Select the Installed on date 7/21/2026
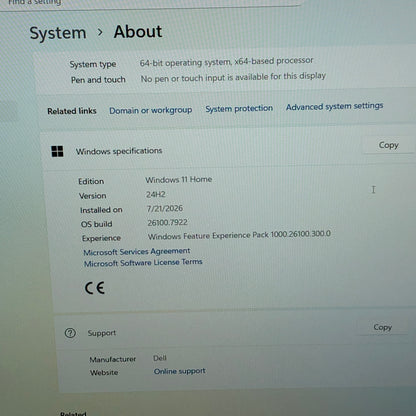416x416 pixels. point(165,209)
